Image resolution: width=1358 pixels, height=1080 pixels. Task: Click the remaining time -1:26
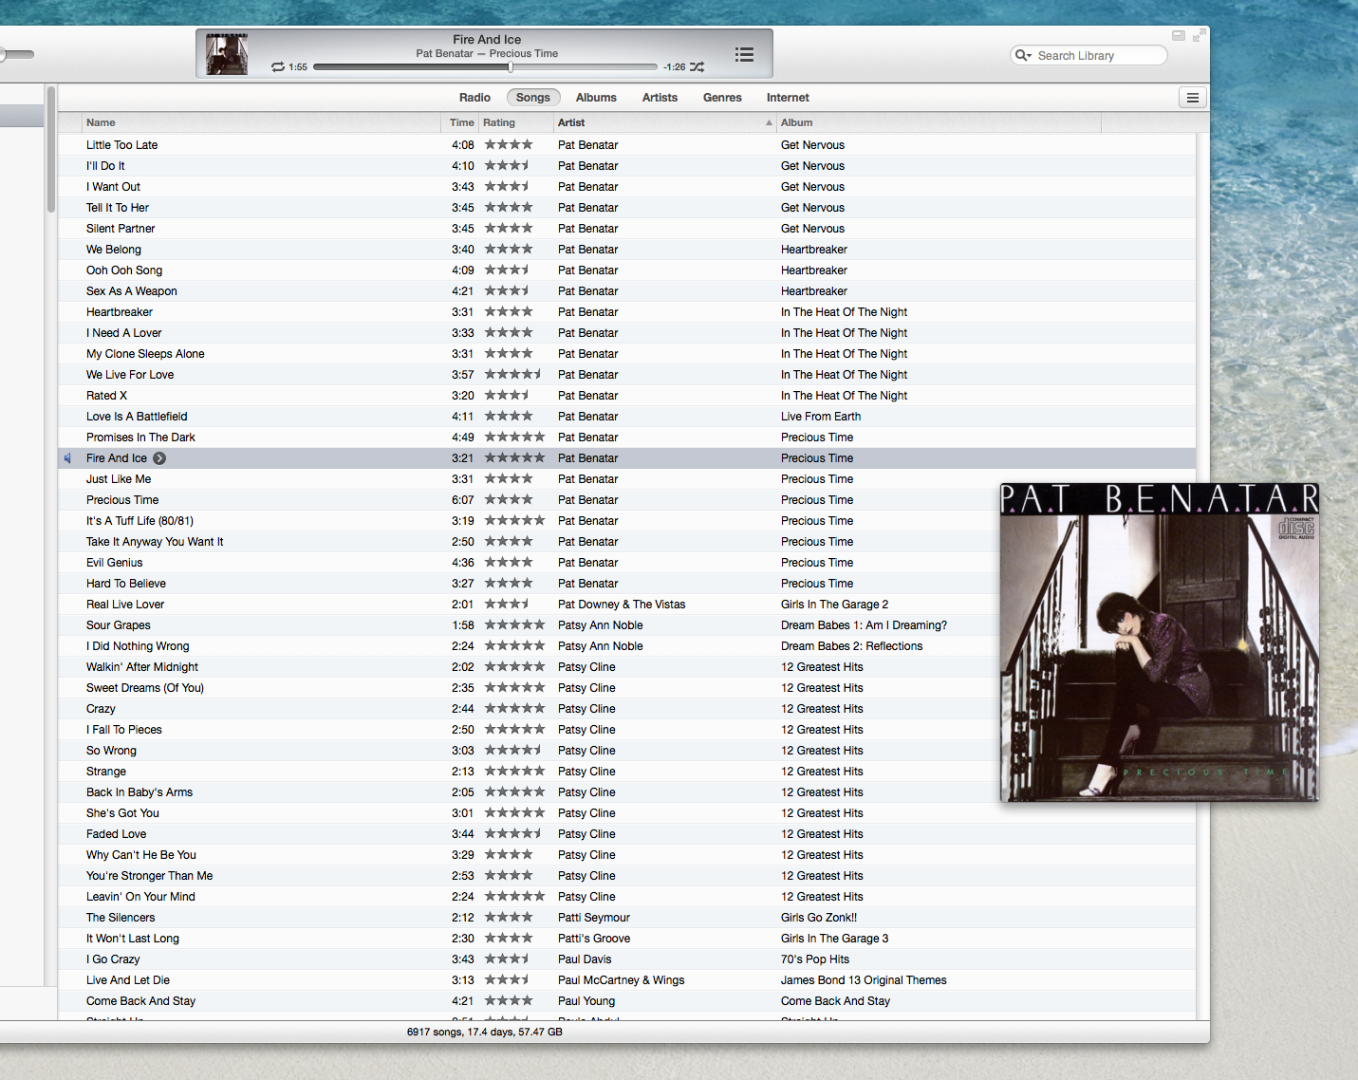pos(674,67)
